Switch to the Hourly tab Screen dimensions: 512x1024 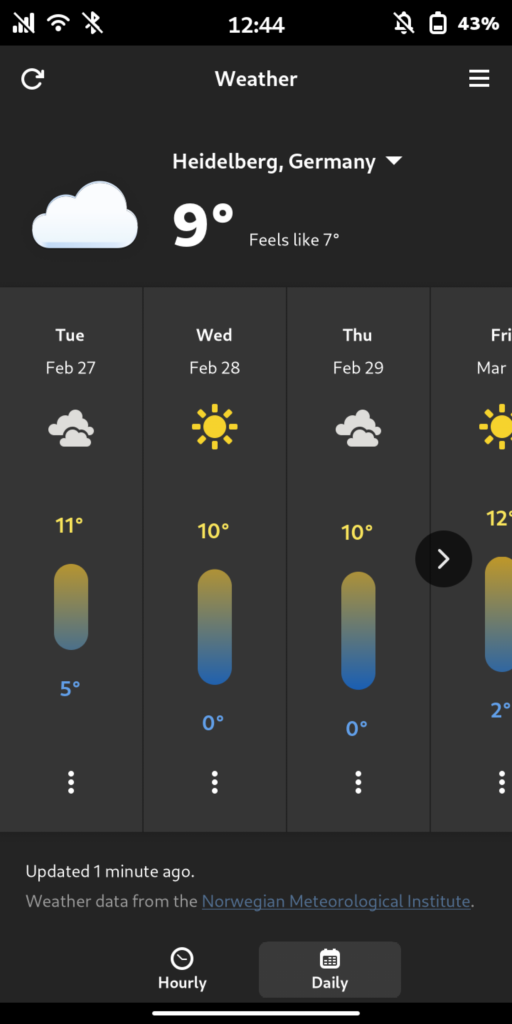tap(182, 970)
